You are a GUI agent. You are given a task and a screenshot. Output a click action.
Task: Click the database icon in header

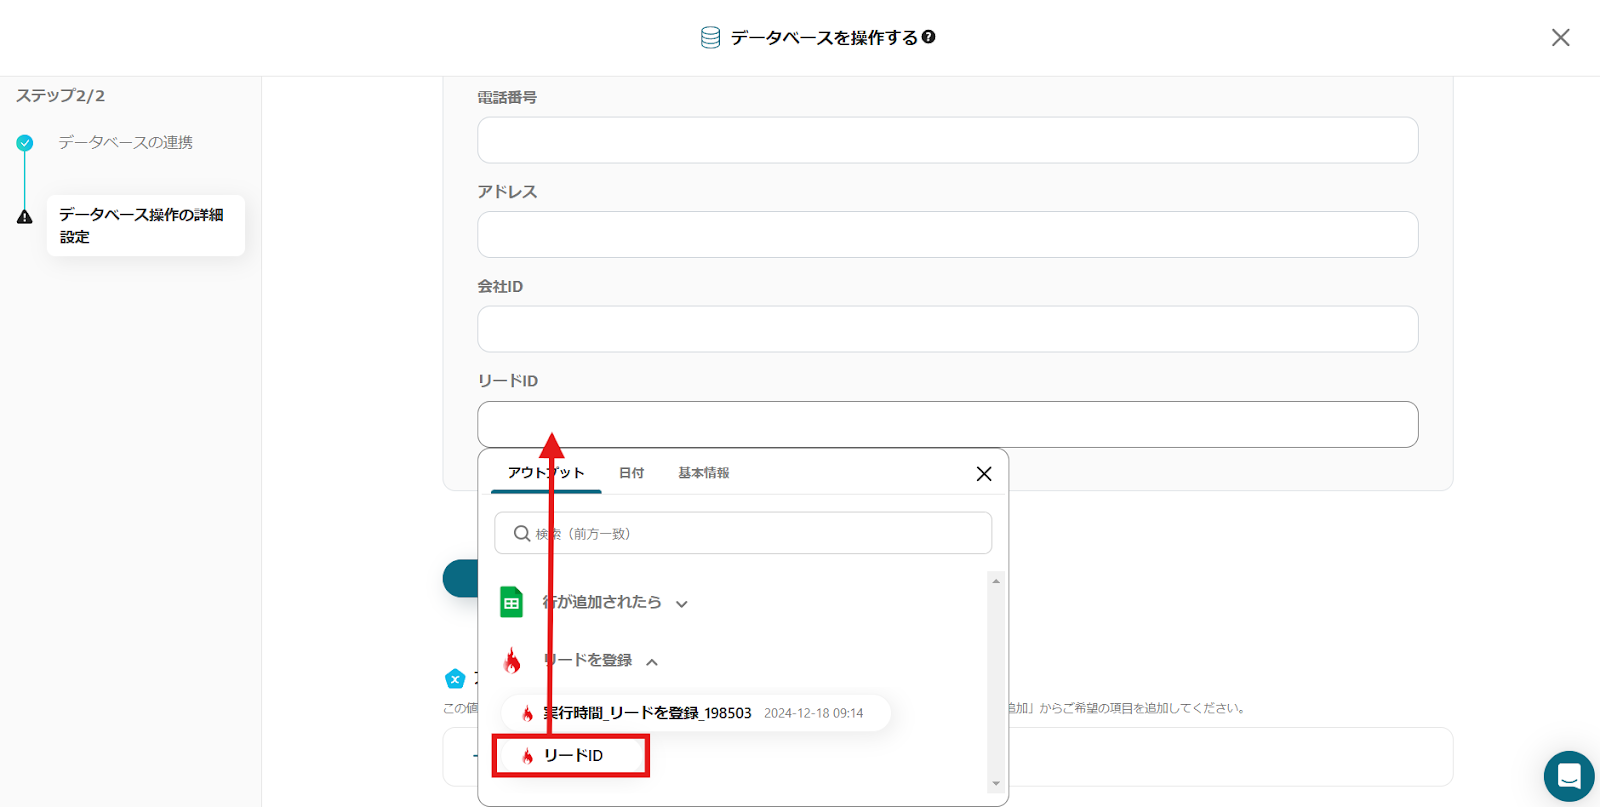pyautogui.click(x=710, y=38)
